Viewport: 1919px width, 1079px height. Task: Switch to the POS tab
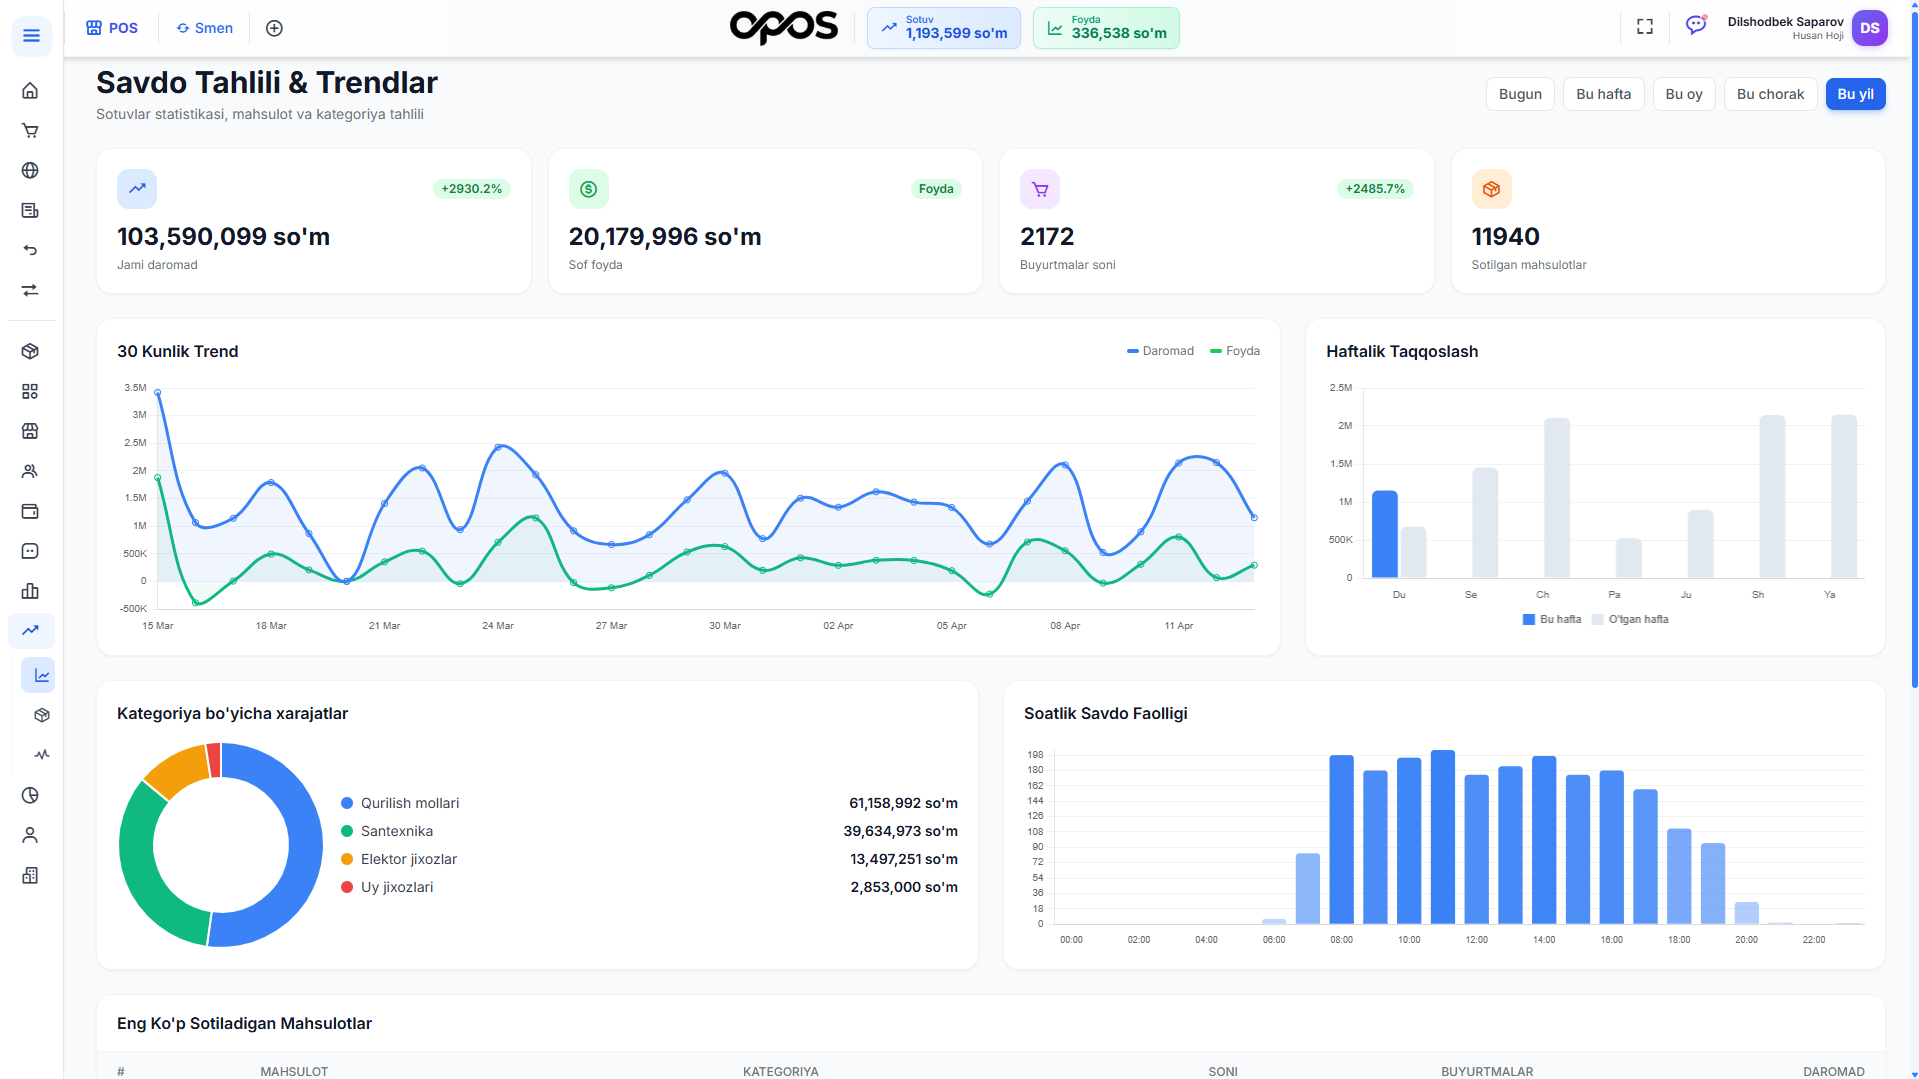coord(112,28)
